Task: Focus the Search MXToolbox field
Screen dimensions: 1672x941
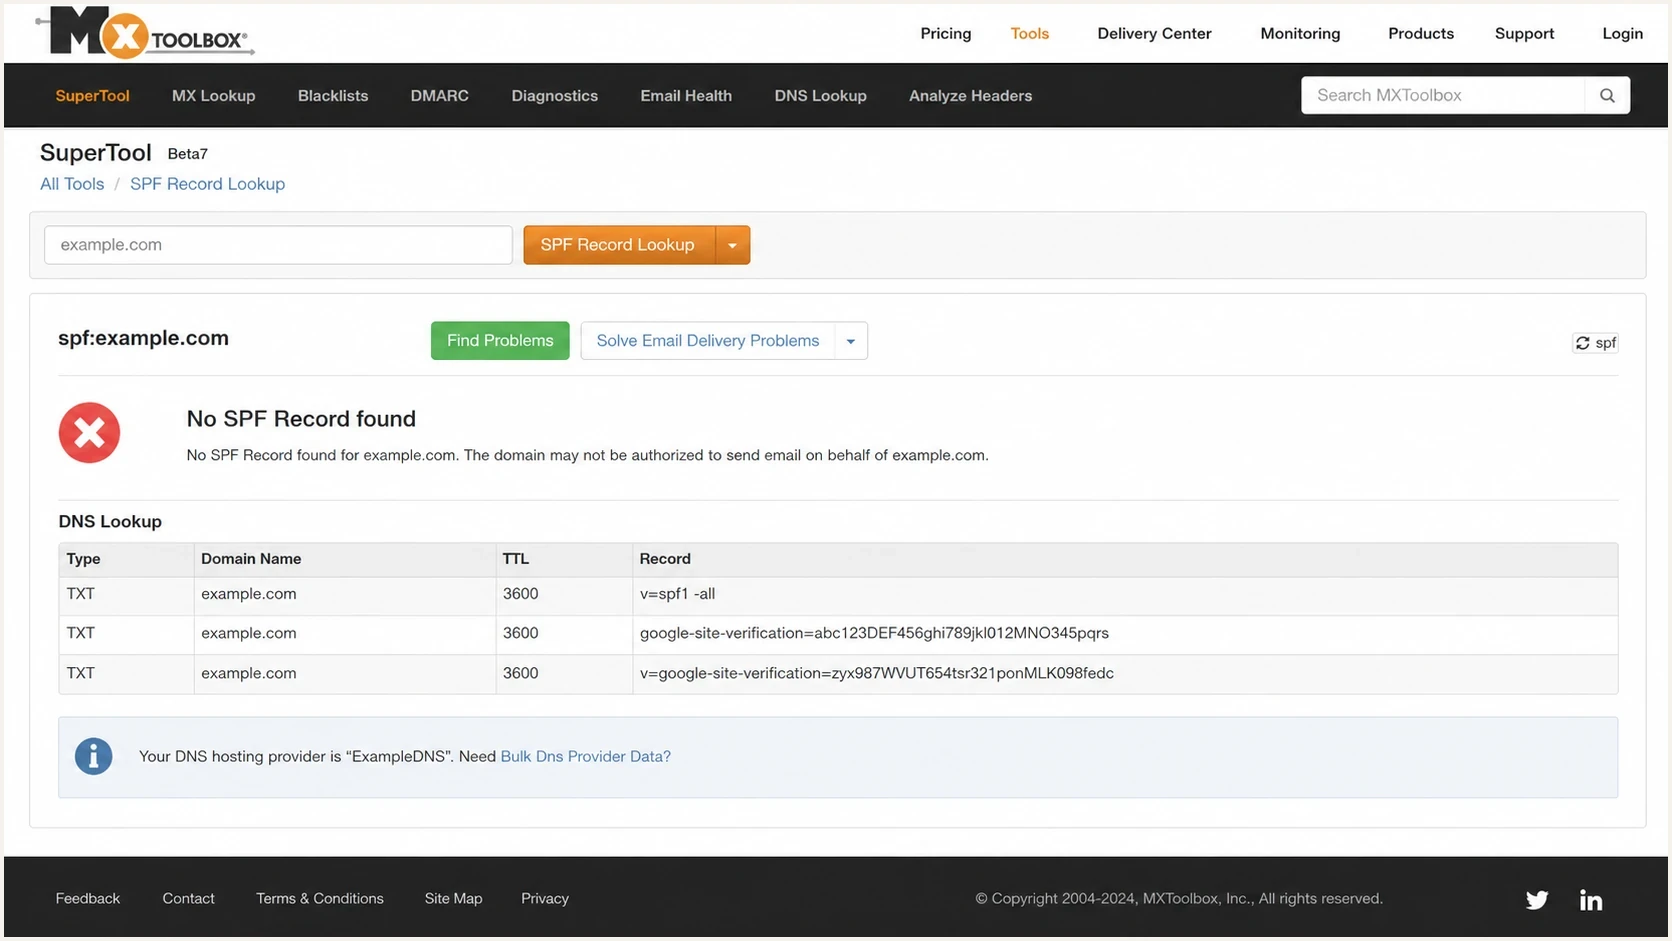Action: (1443, 95)
